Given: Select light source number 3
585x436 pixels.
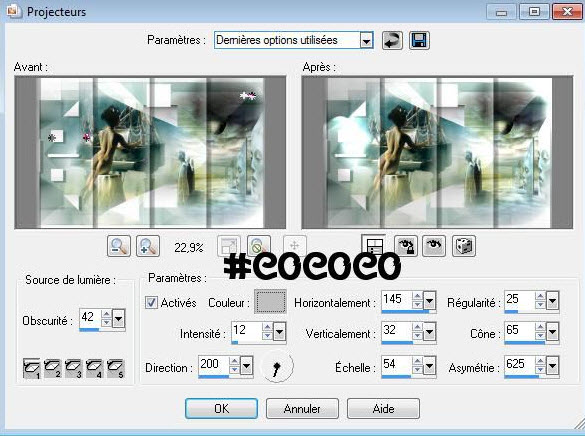Looking at the screenshot, I should [x=73, y=368].
